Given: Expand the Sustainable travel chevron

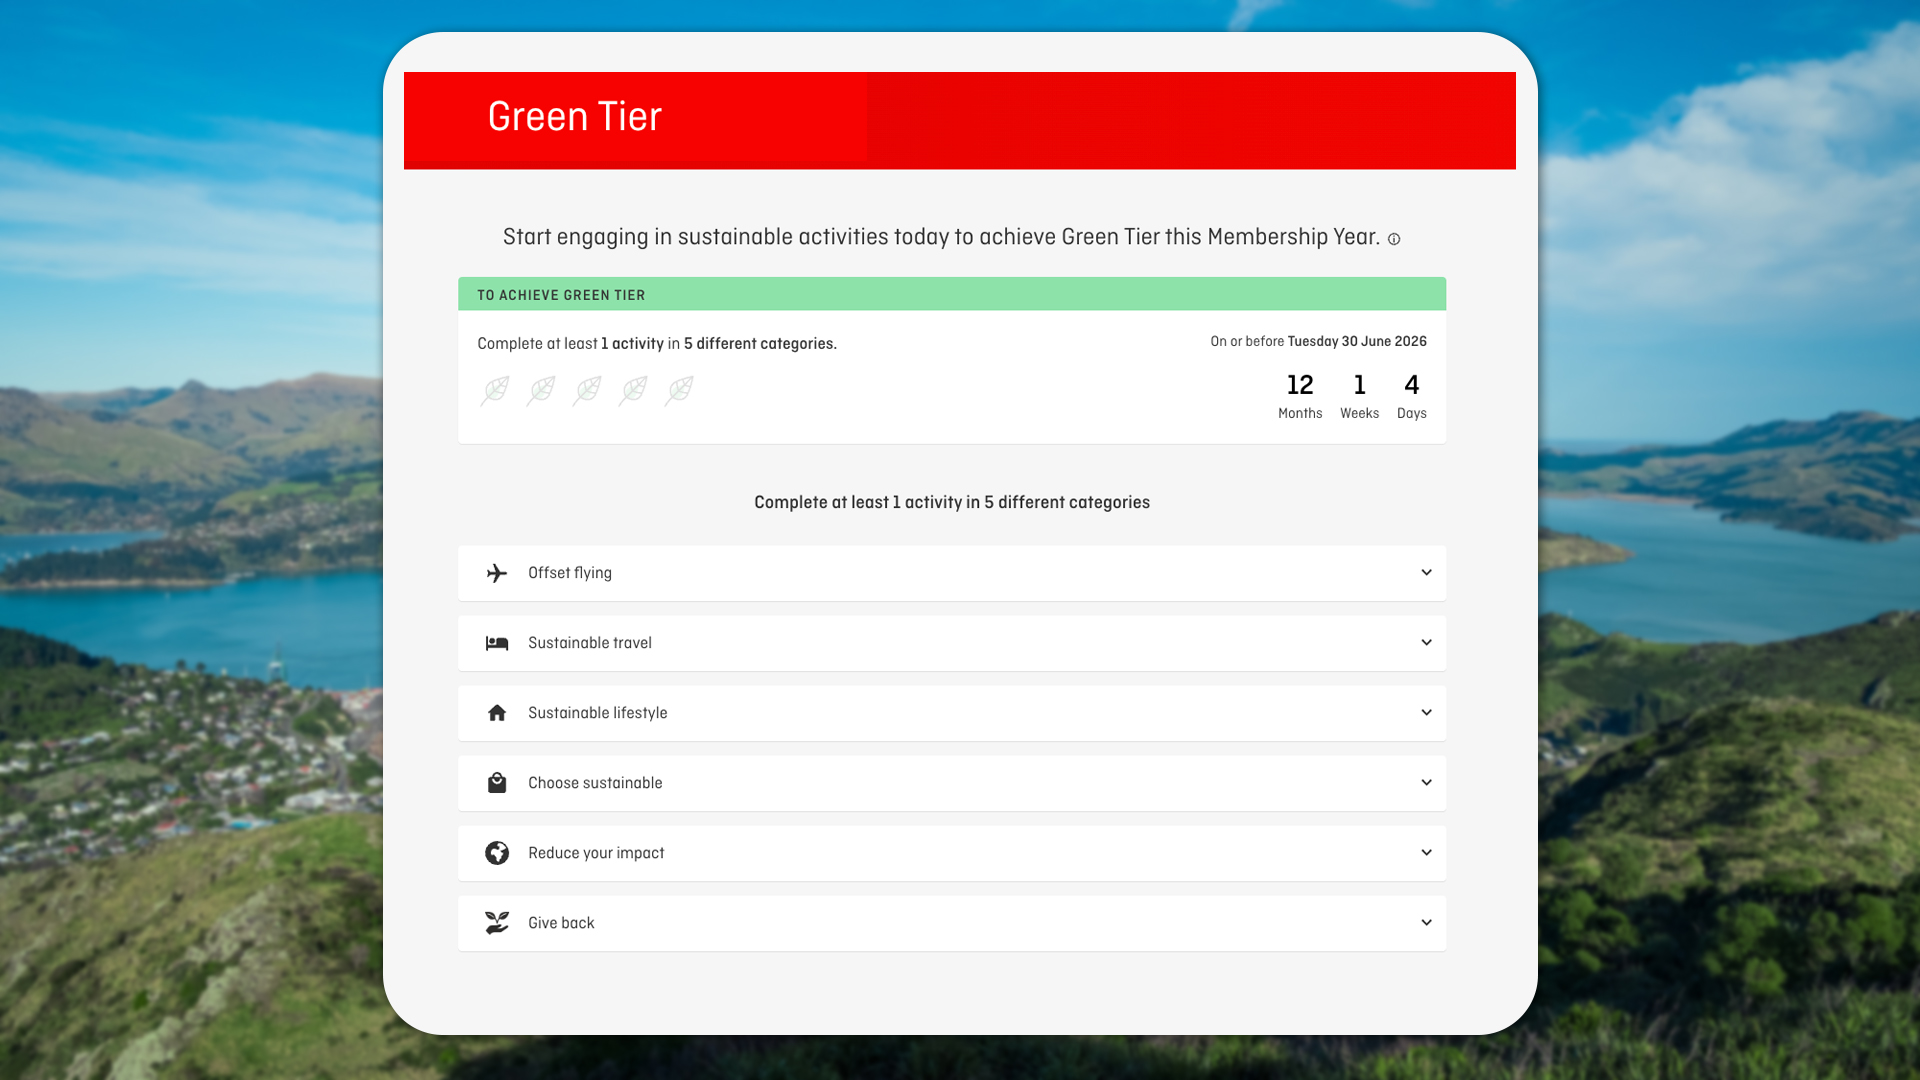Looking at the screenshot, I should (x=1426, y=643).
